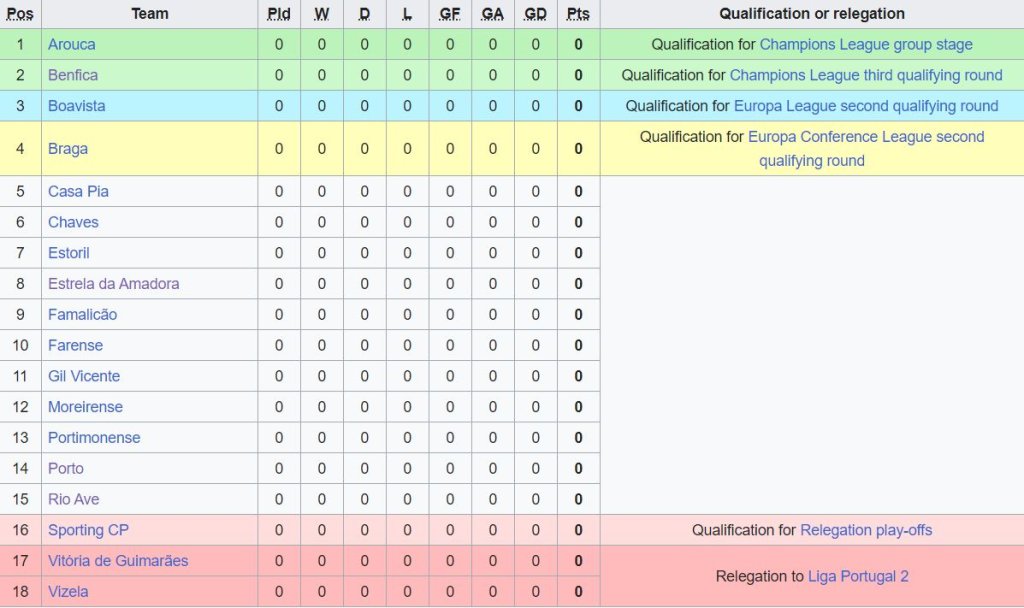Image resolution: width=1024 pixels, height=608 pixels.
Task: Select the Braga team link
Action: click(68, 149)
